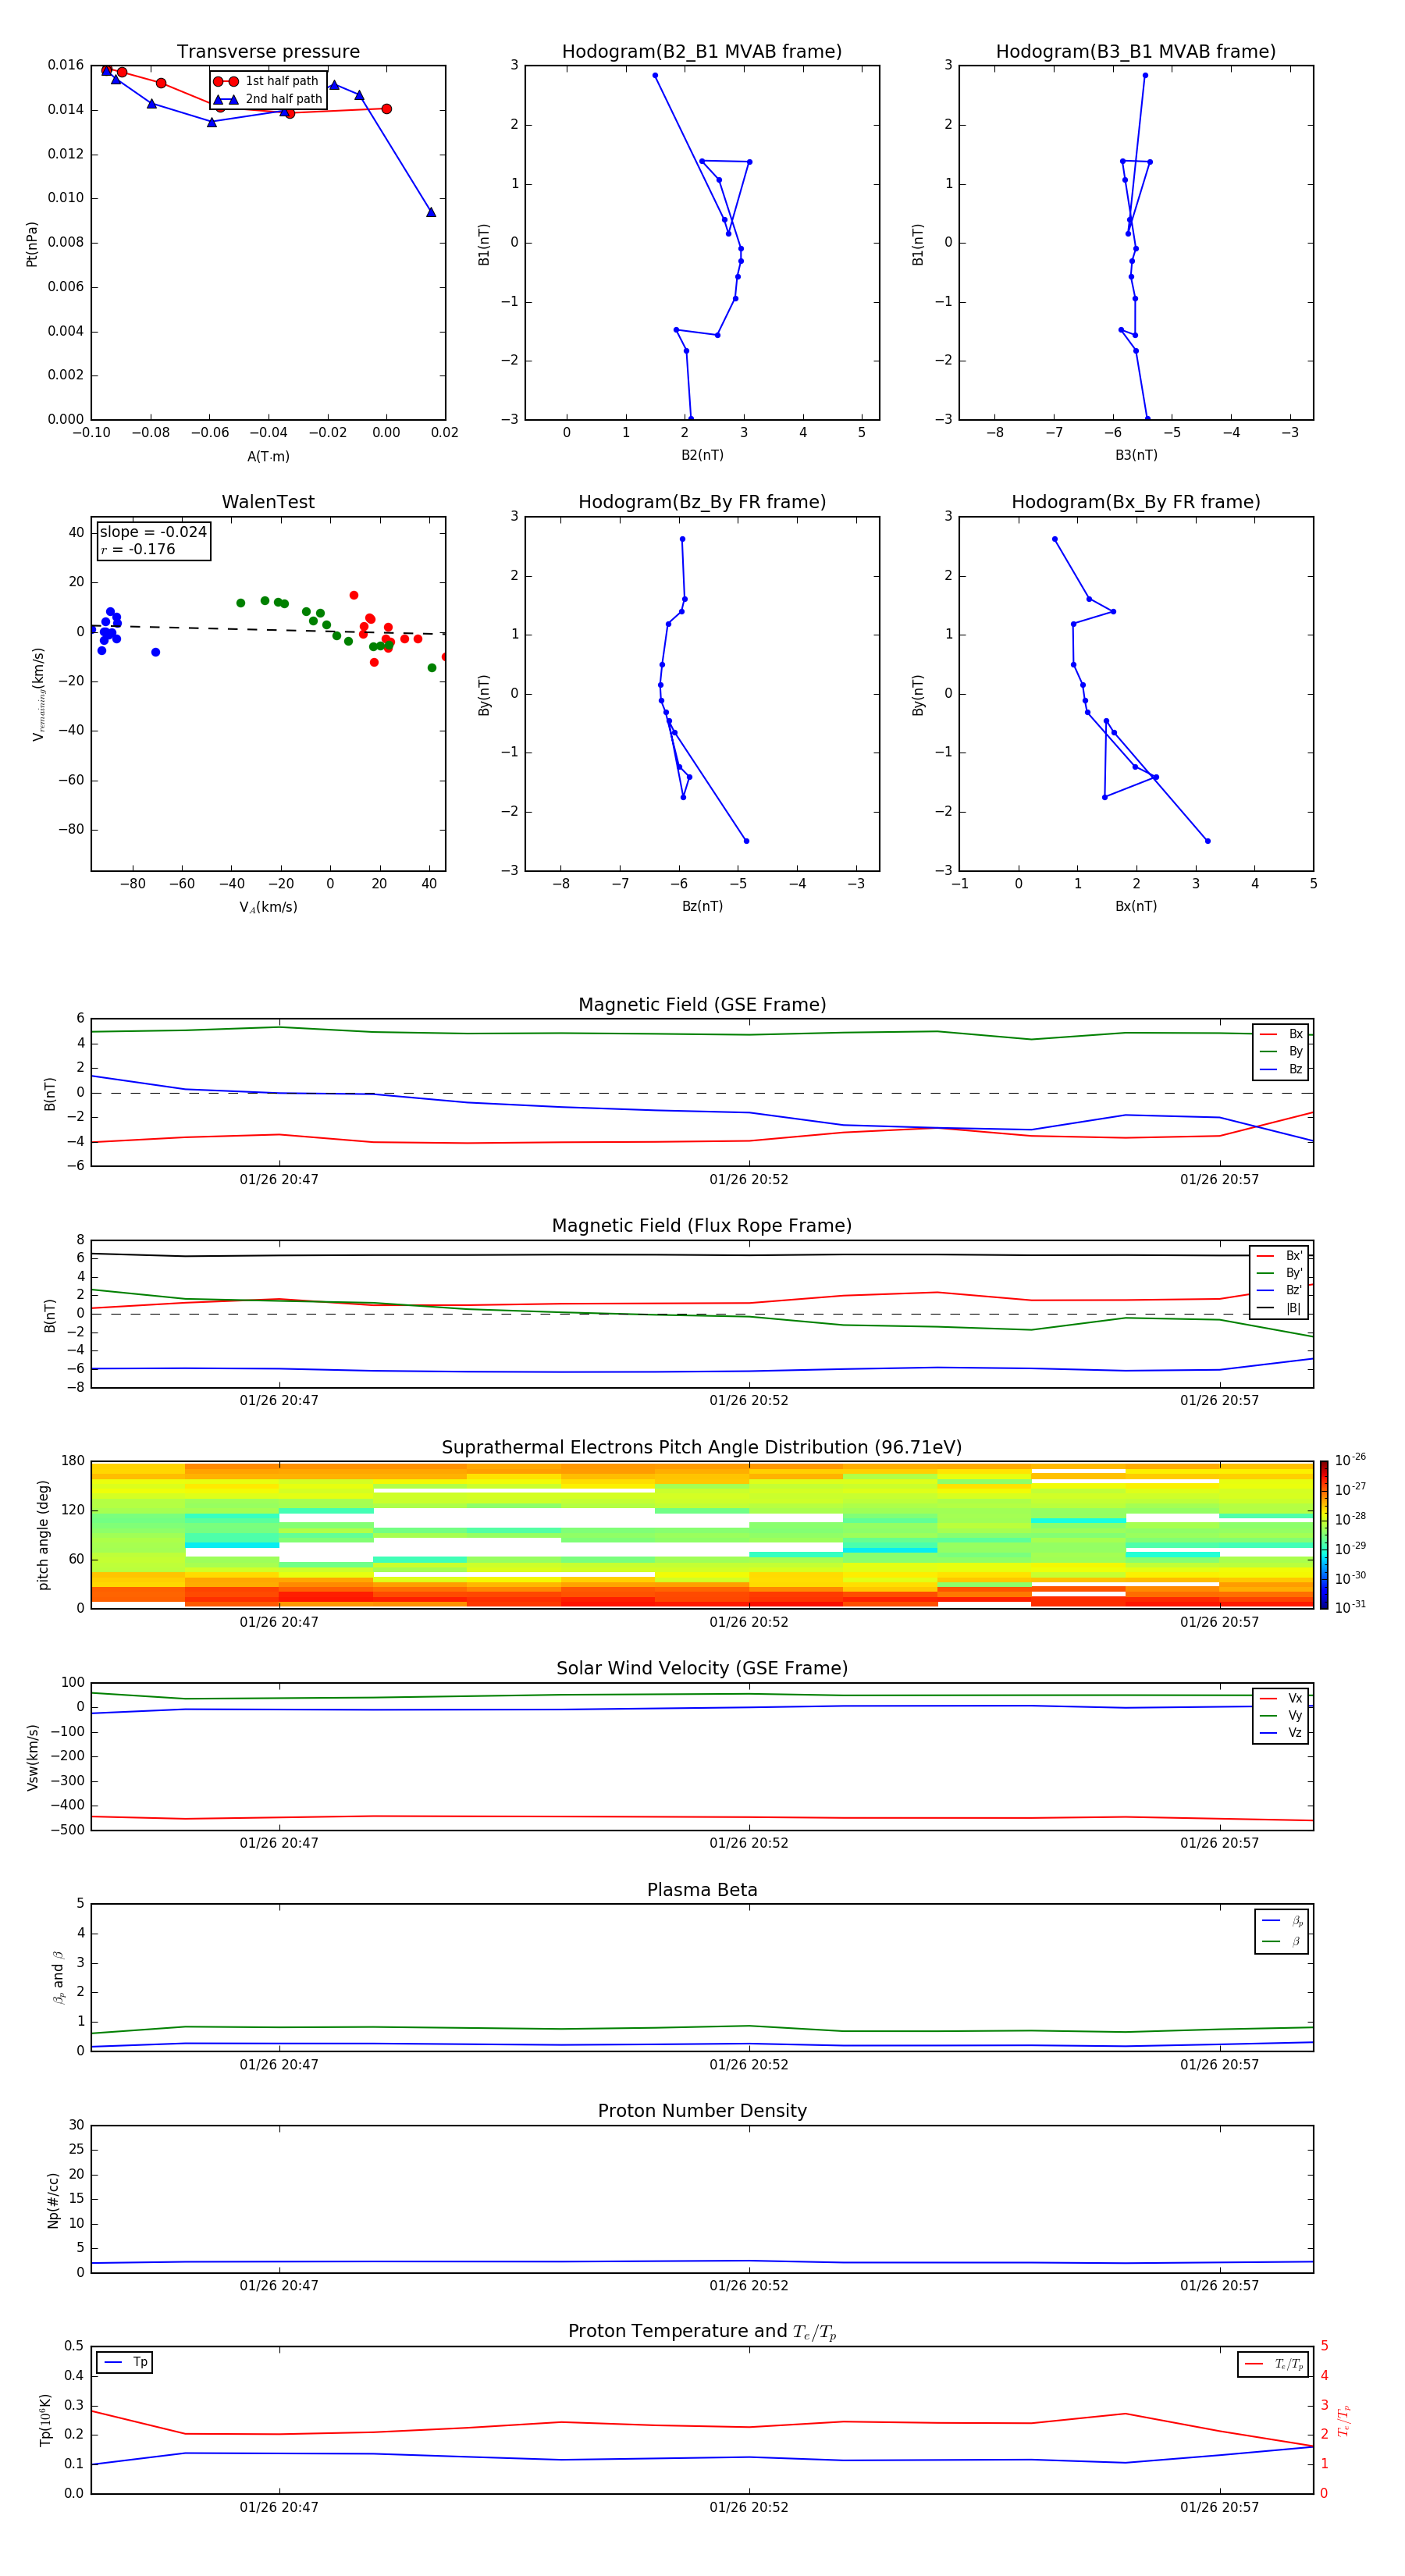
Task: Click the 'Vsw(km/s)' axis label
Action: [32, 1757]
